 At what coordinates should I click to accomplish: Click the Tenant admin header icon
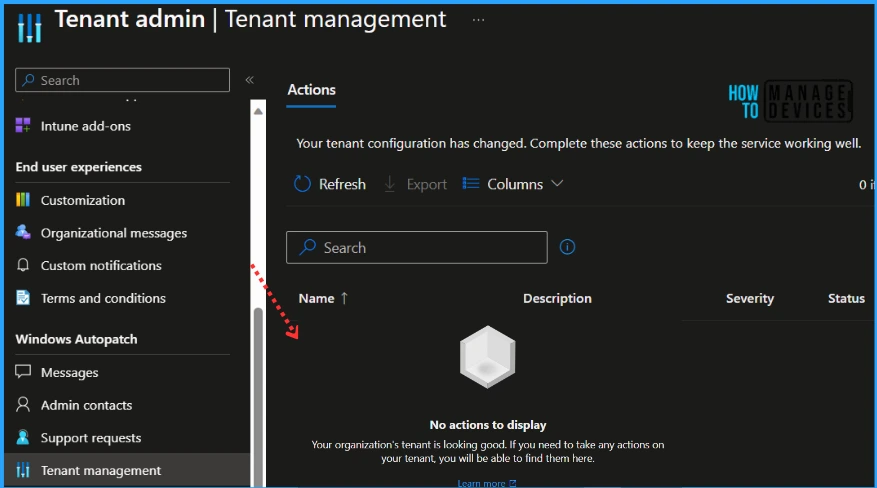coord(29,28)
